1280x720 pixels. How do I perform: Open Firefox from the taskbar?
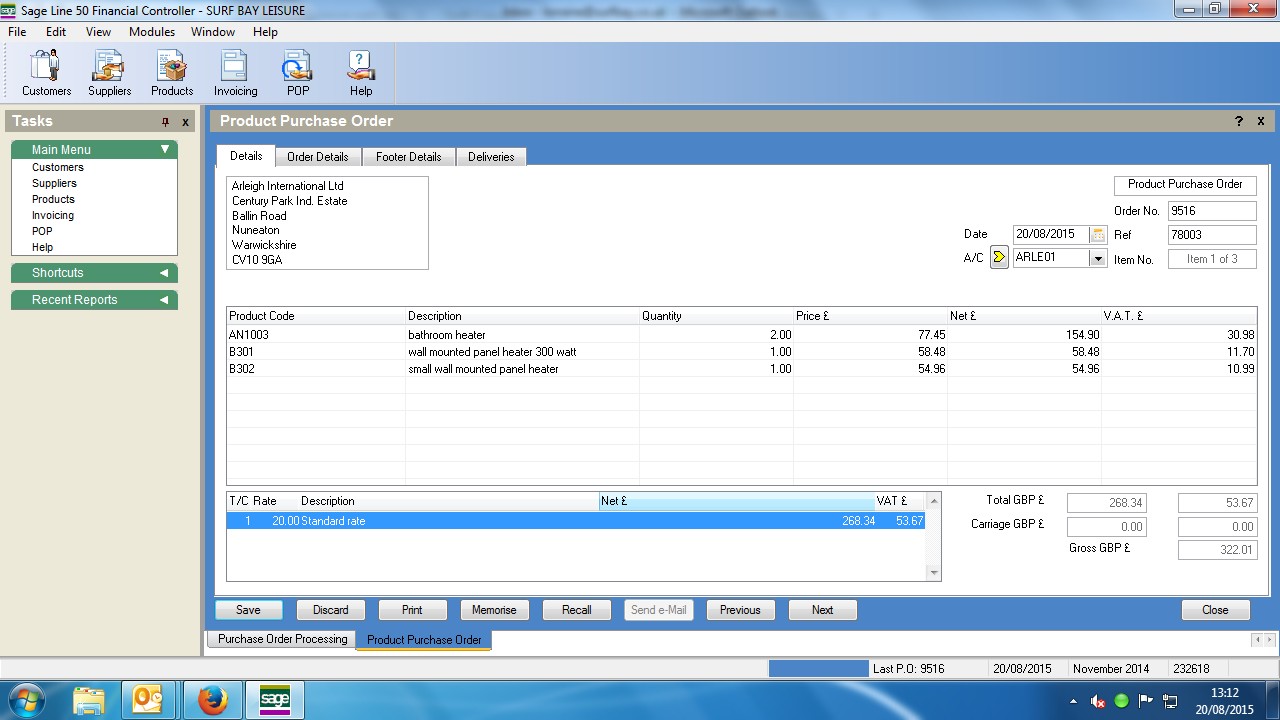pos(212,699)
